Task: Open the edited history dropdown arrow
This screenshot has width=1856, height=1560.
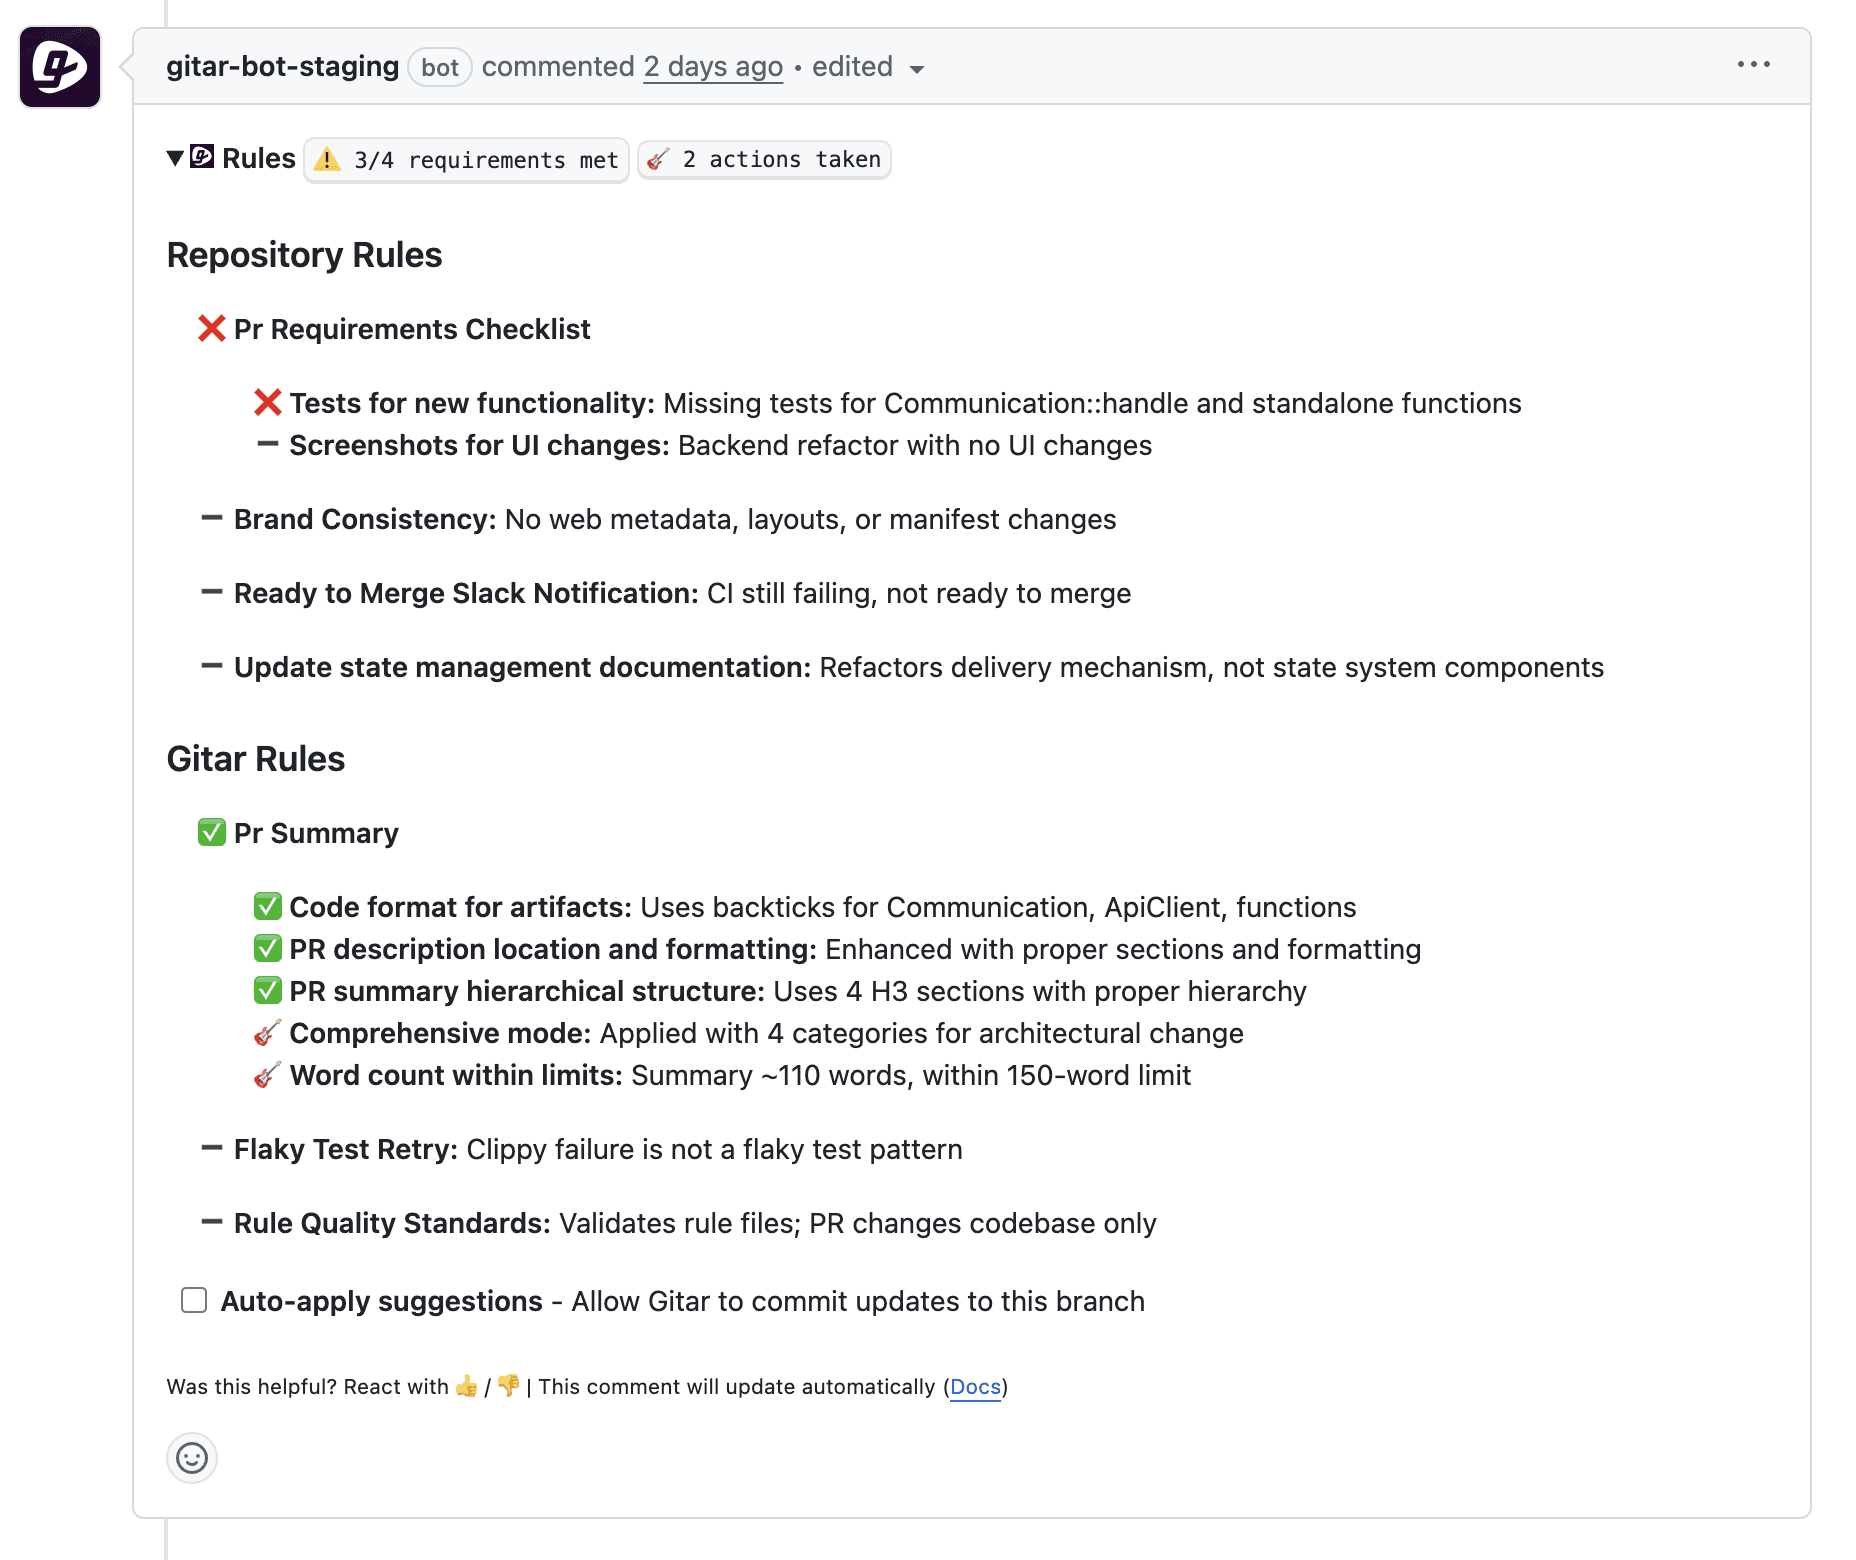Action: pos(916,69)
